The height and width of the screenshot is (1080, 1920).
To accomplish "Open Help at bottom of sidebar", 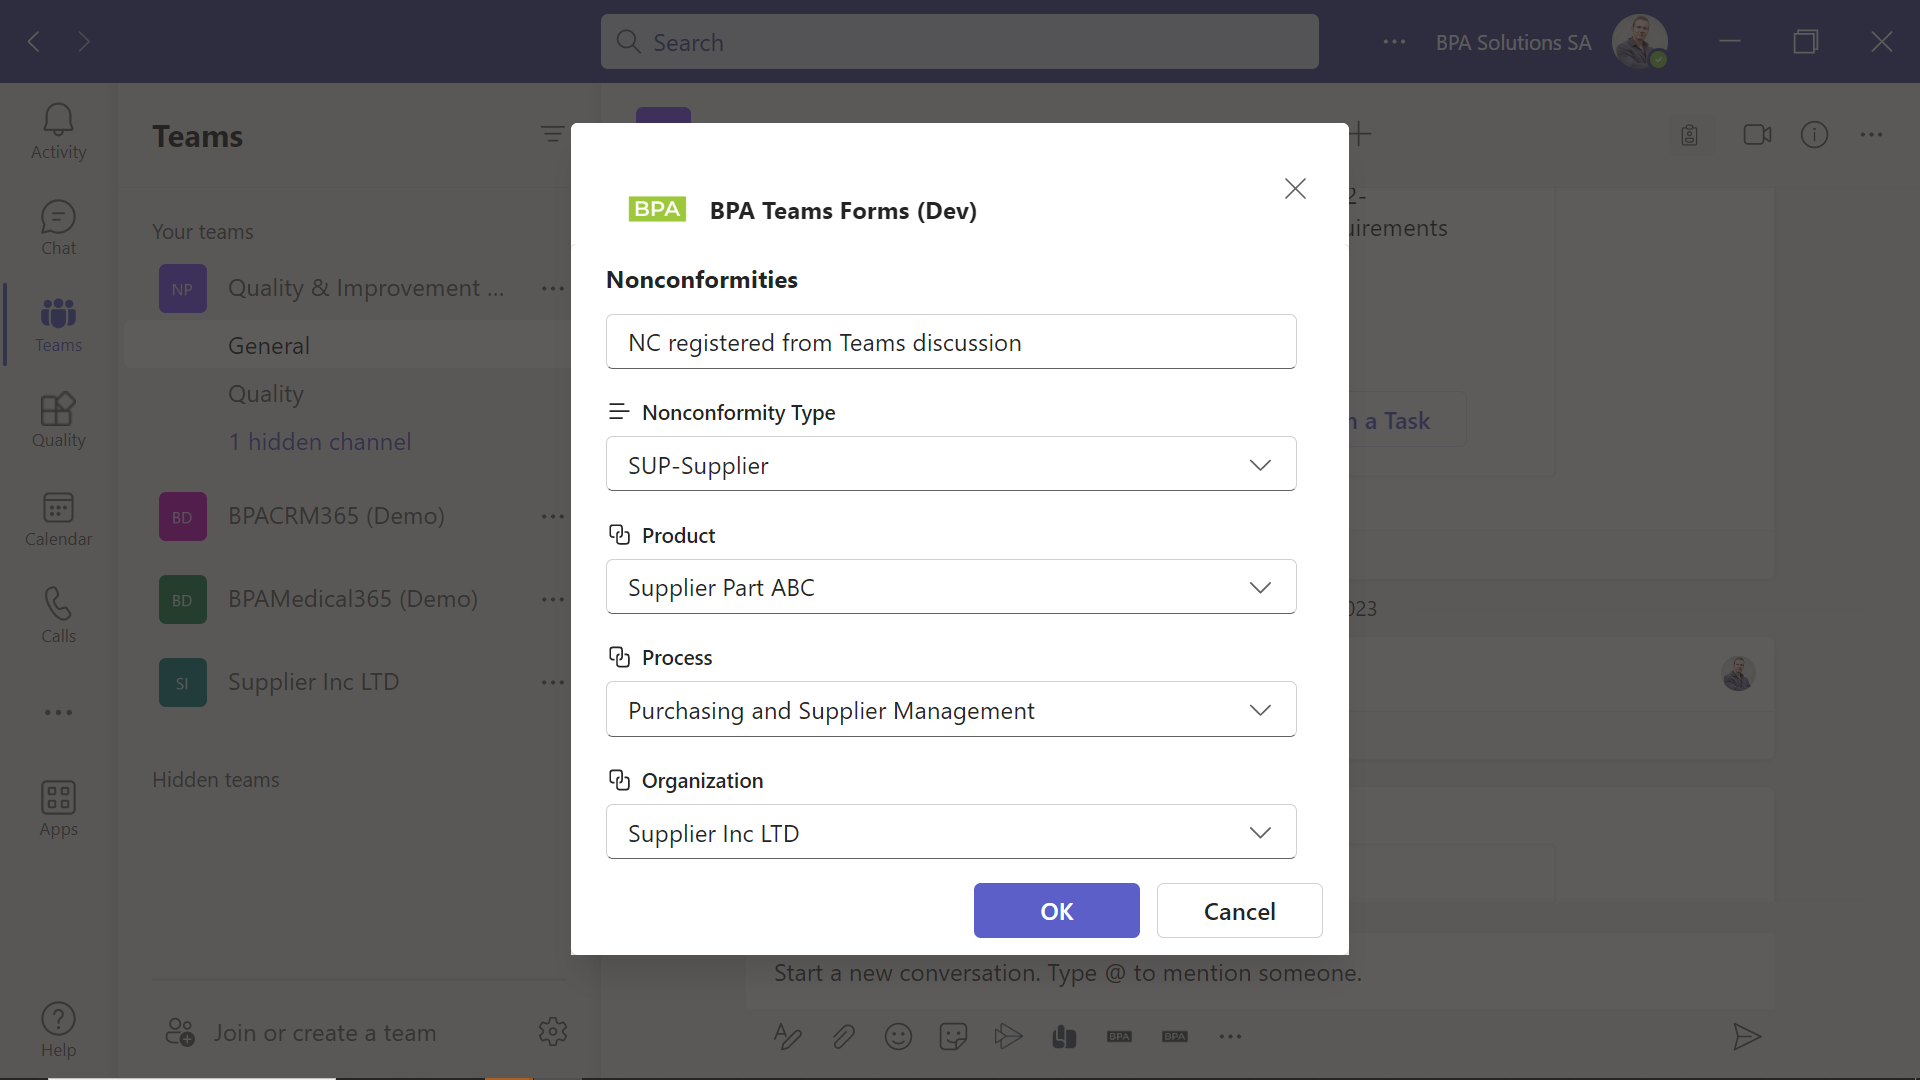I will click(x=58, y=1030).
